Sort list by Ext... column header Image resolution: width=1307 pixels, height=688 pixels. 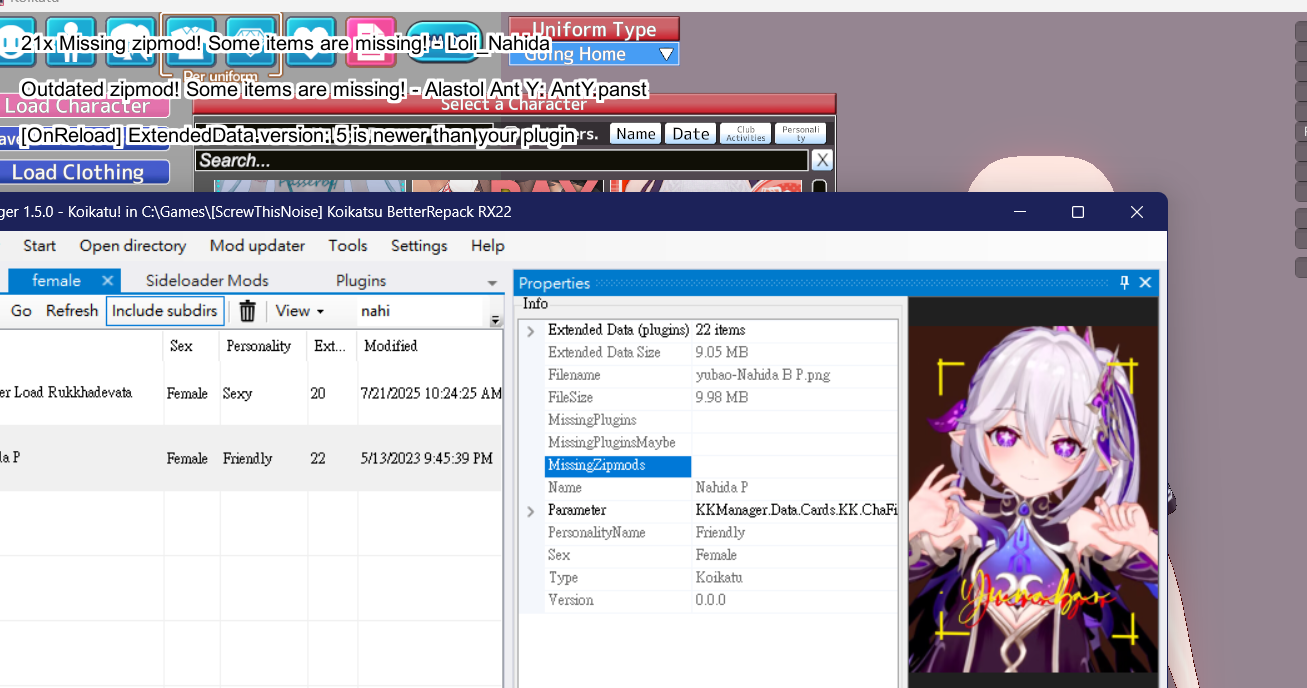point(332,346)
